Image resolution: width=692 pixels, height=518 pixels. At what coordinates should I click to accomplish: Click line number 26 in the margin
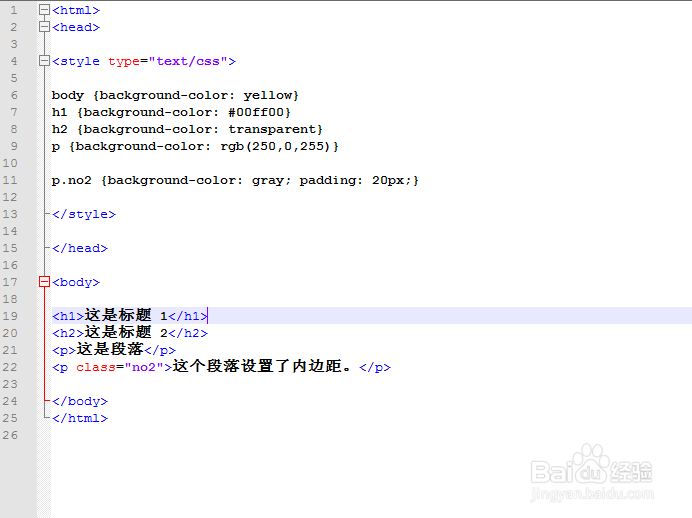click(10, 435)
